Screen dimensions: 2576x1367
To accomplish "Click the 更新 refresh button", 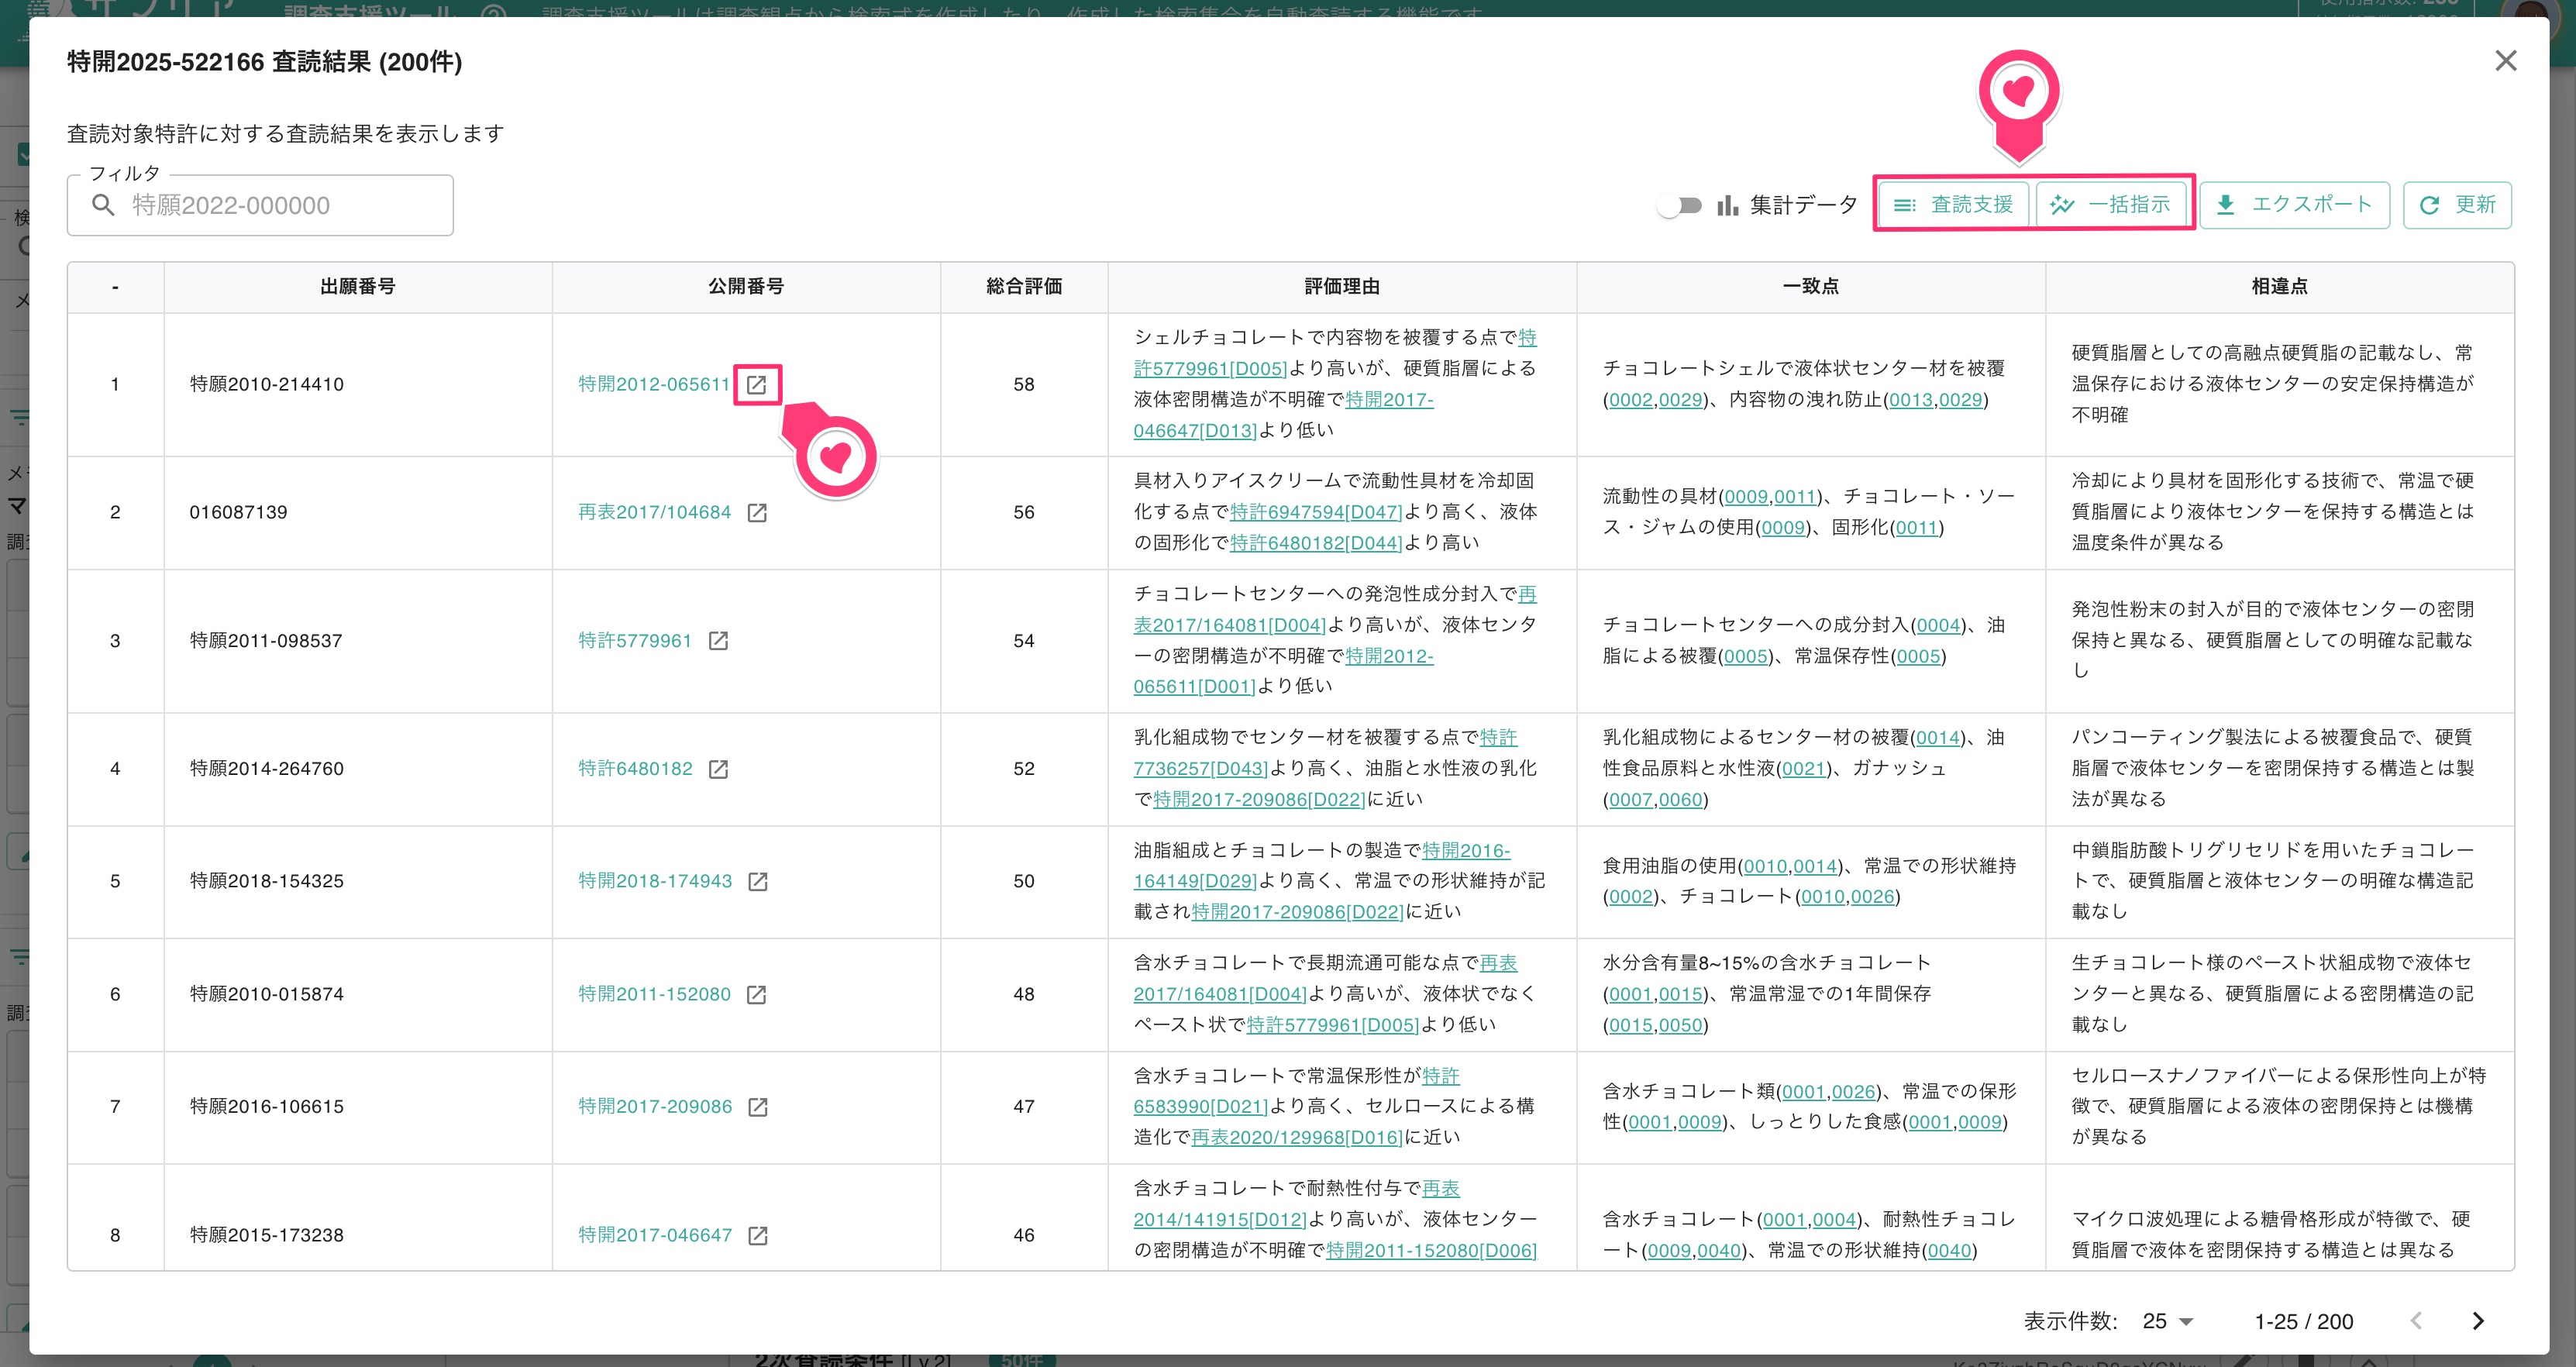I will [2457, 205].
